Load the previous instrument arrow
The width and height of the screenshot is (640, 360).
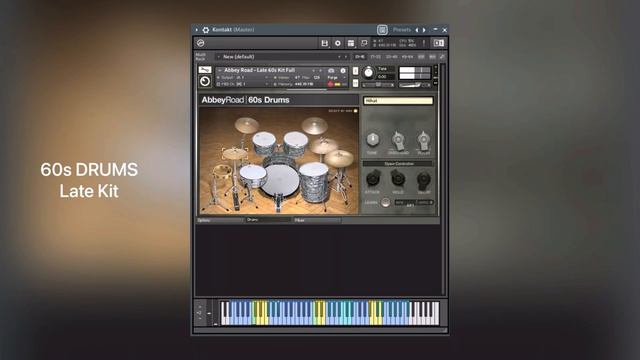[313, 70]
